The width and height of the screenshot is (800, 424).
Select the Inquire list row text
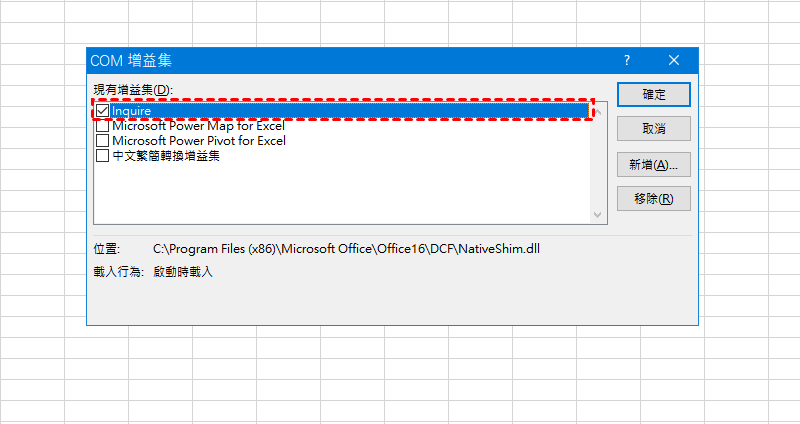click(132, 111)
